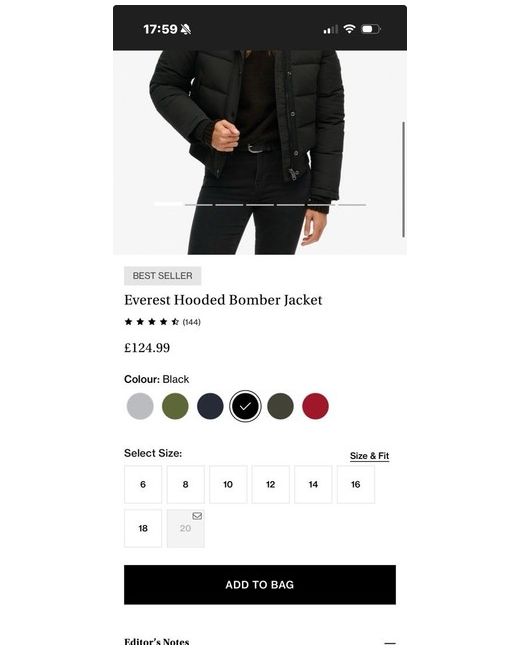Pick the light grey colour swatch
Screen dimensions: 520x650
(140, 406)
